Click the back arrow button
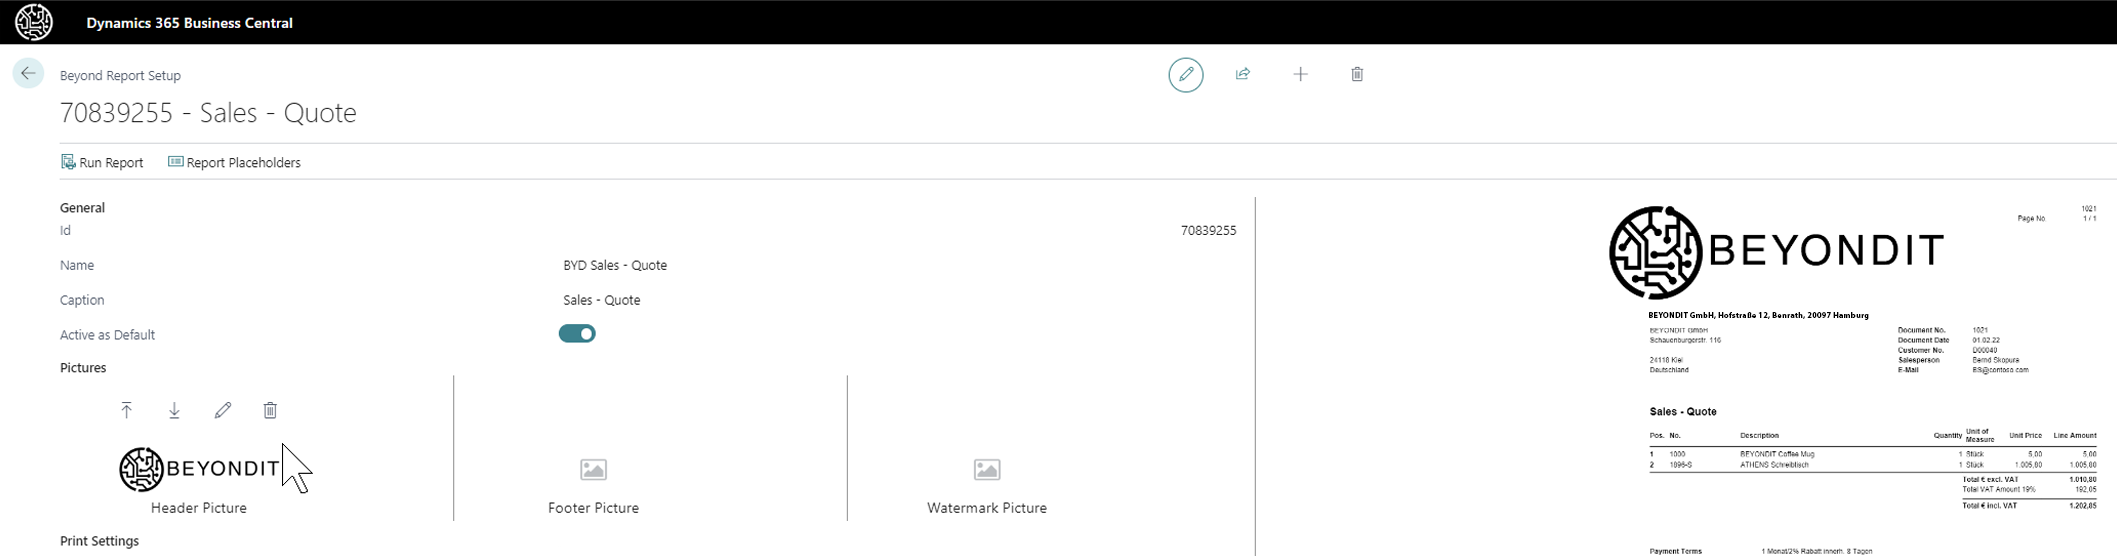 [28, 73]
